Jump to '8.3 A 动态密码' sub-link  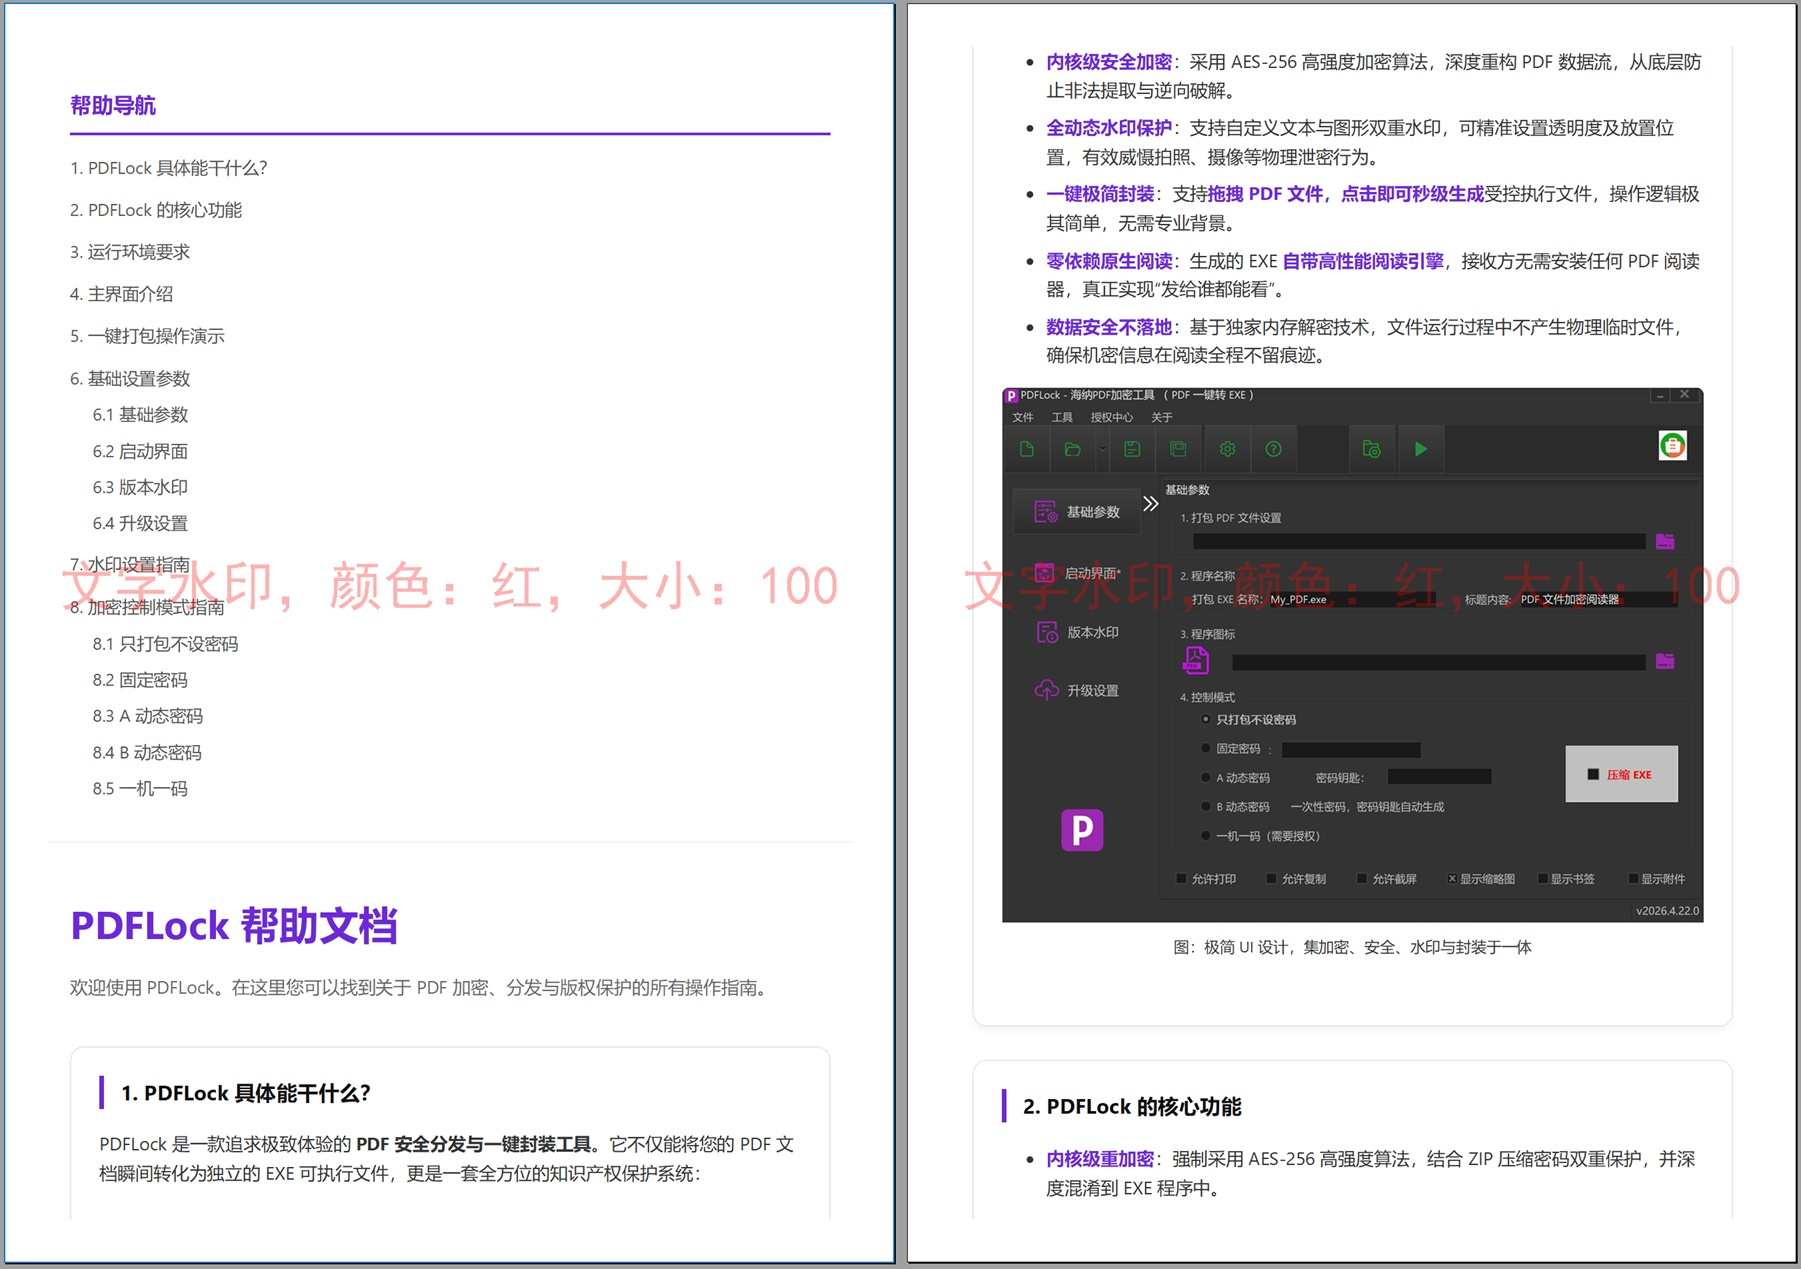pyautogui.click(x=148, y=716)
